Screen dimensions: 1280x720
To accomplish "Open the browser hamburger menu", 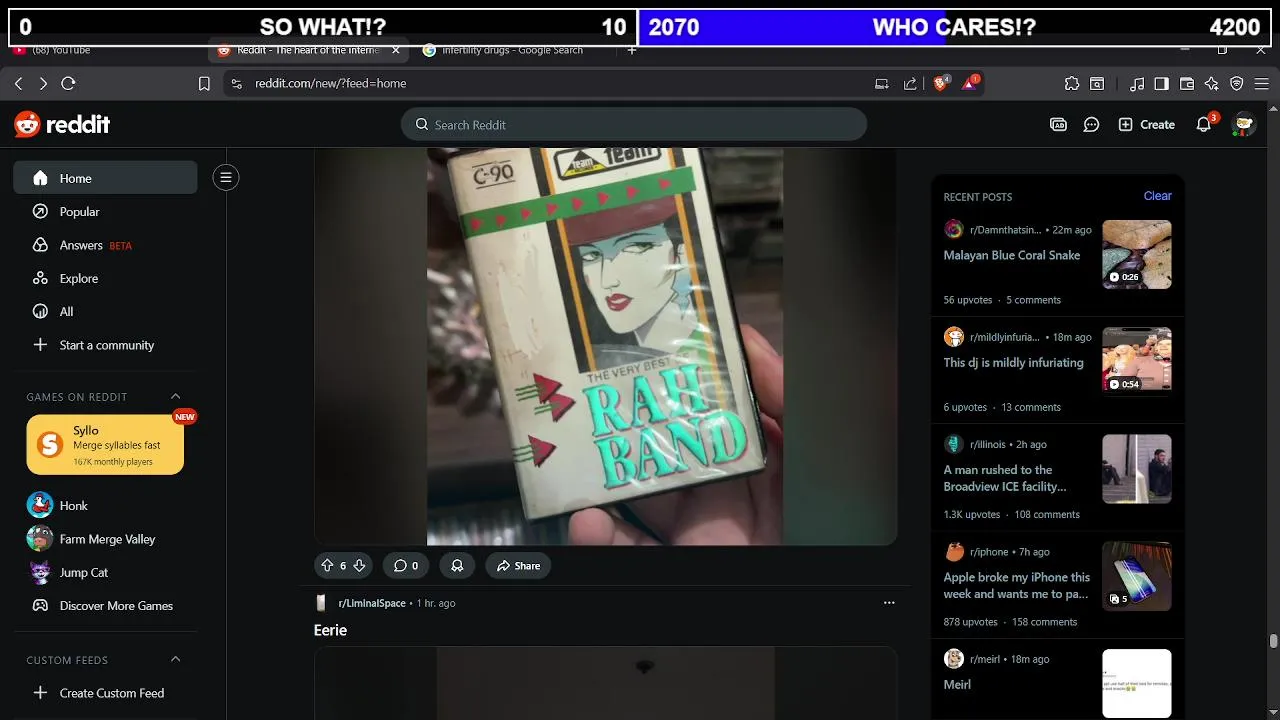I will pos(1261,84).
